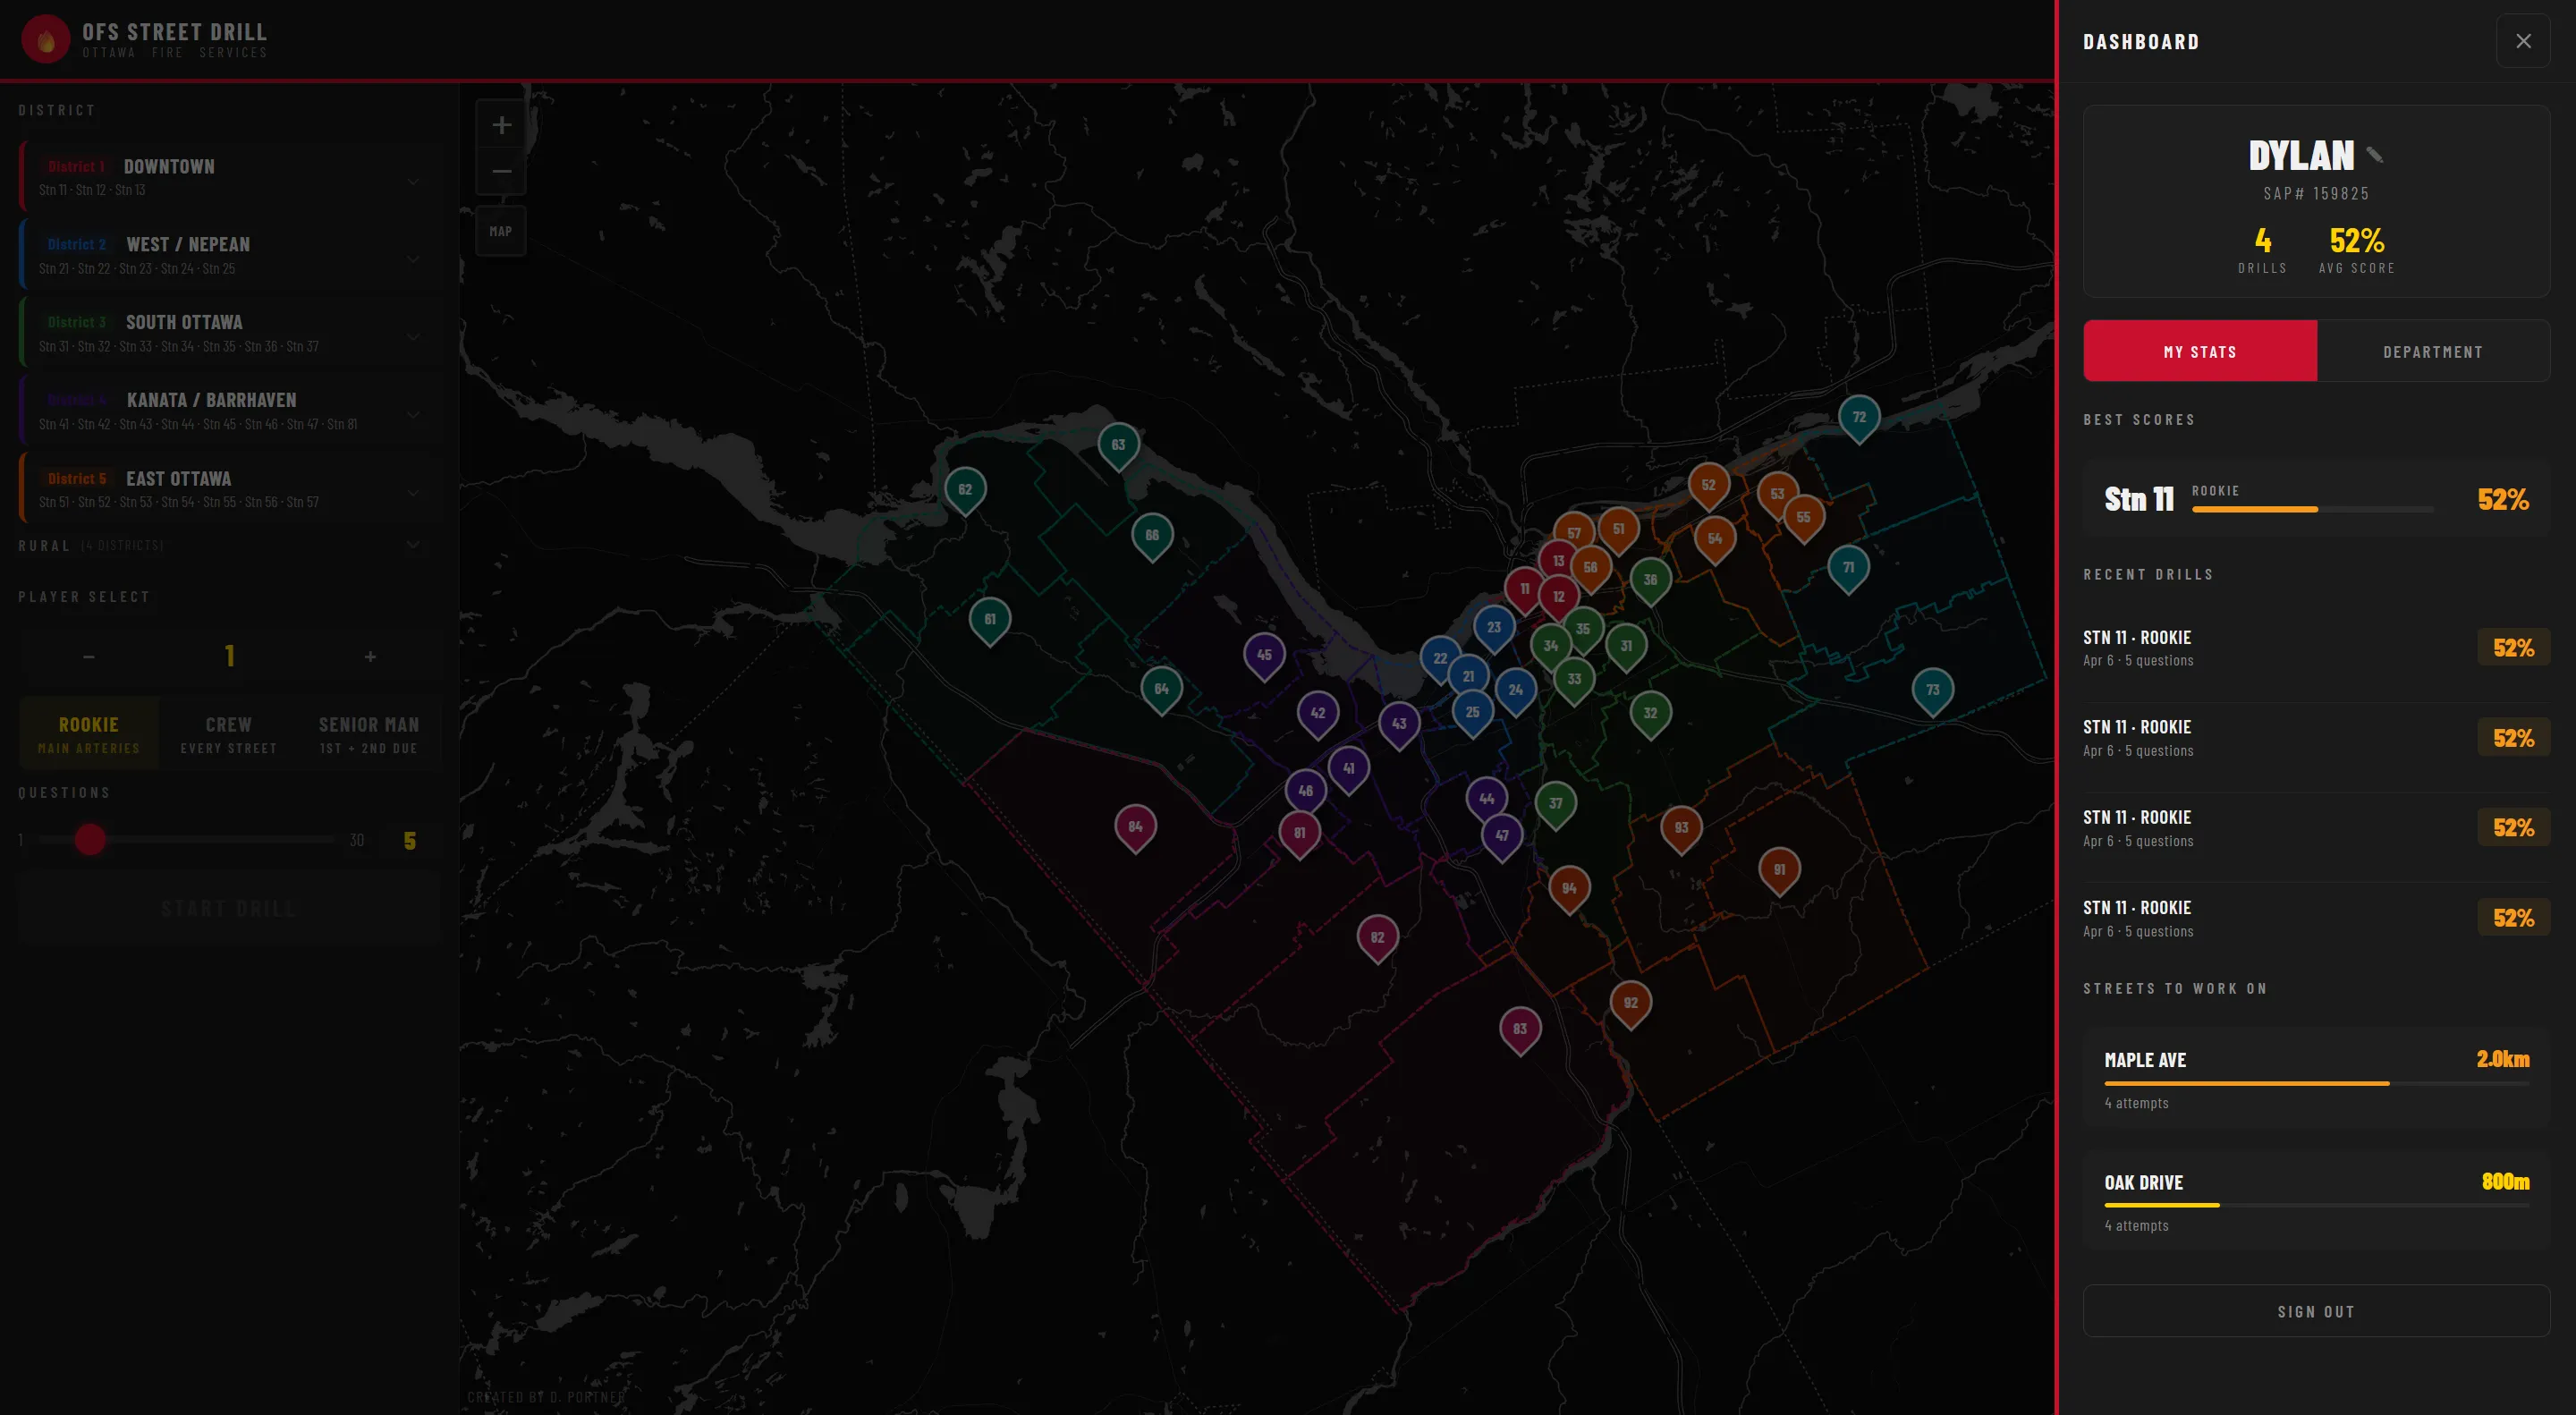Select station 73 pin on map
This screenshot has height=1415, width=2576.
(1932, 690)
